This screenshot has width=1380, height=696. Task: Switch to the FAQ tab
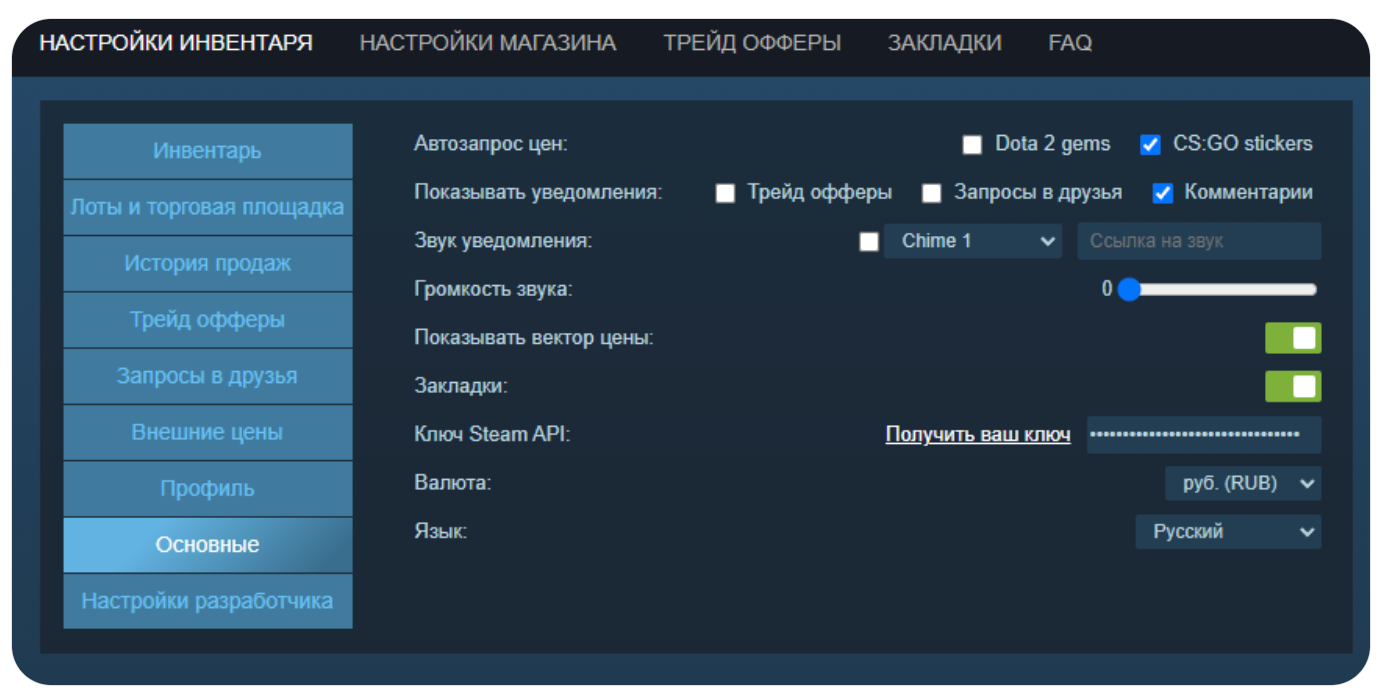(1069, 43)
